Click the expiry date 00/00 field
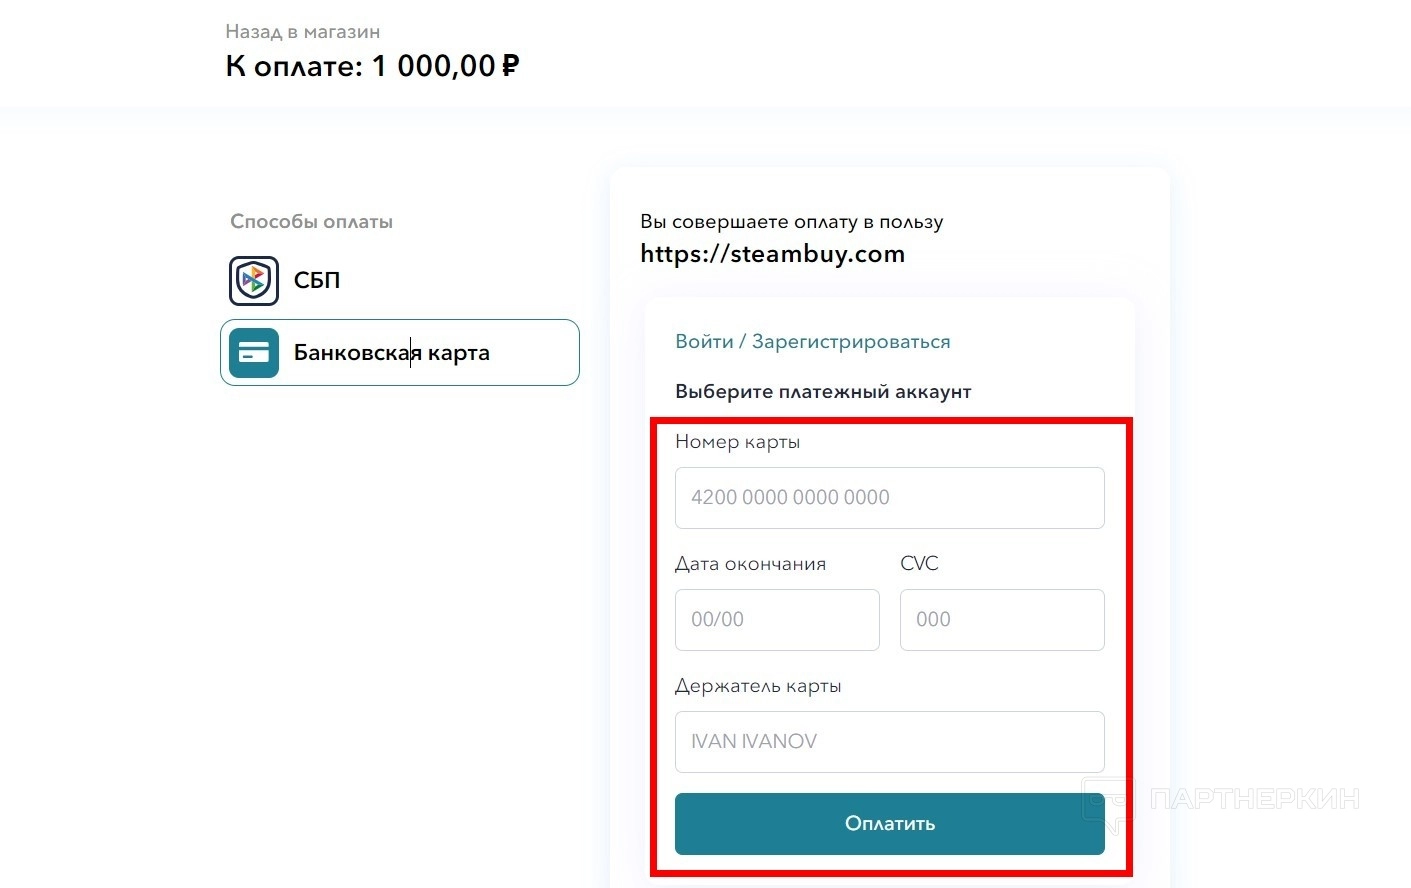The height and width of the screenshot is (888, 1411). [777, 620]
